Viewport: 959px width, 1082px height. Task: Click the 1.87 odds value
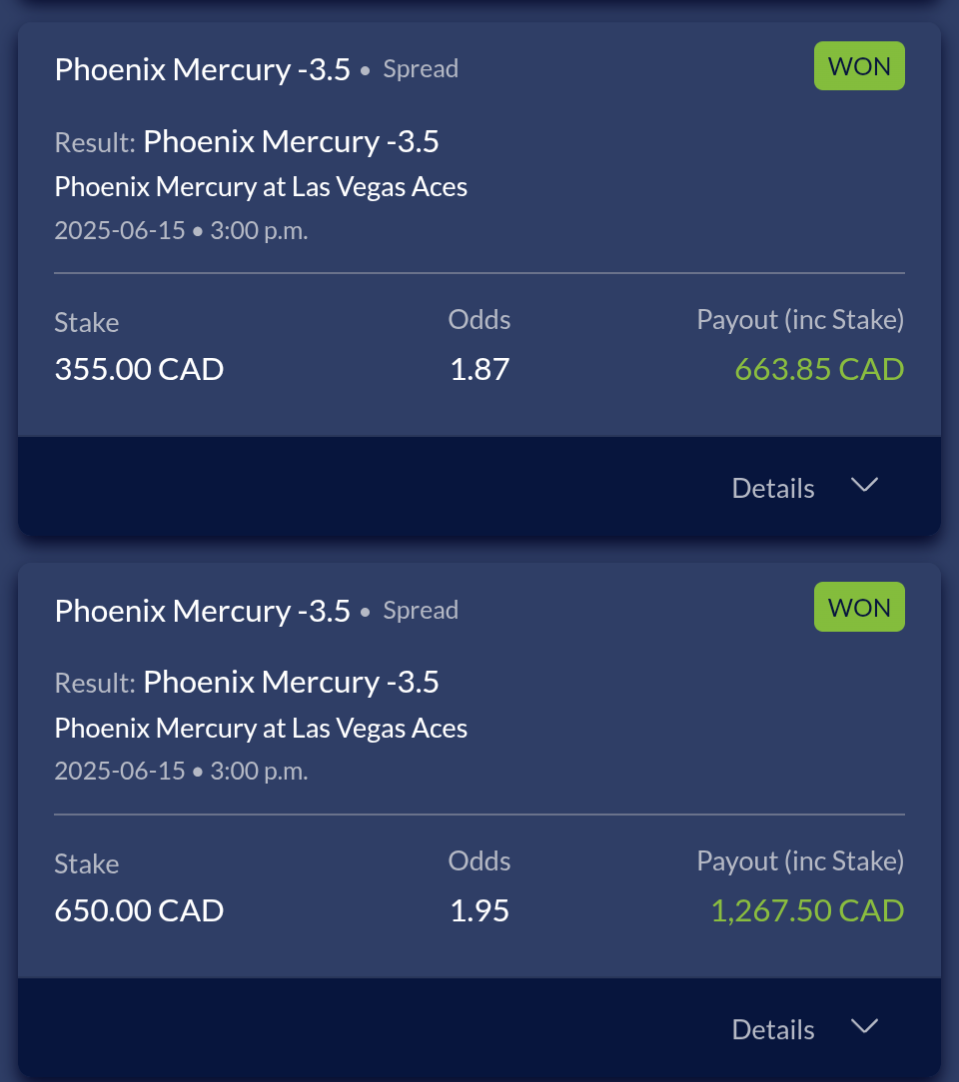480,369
